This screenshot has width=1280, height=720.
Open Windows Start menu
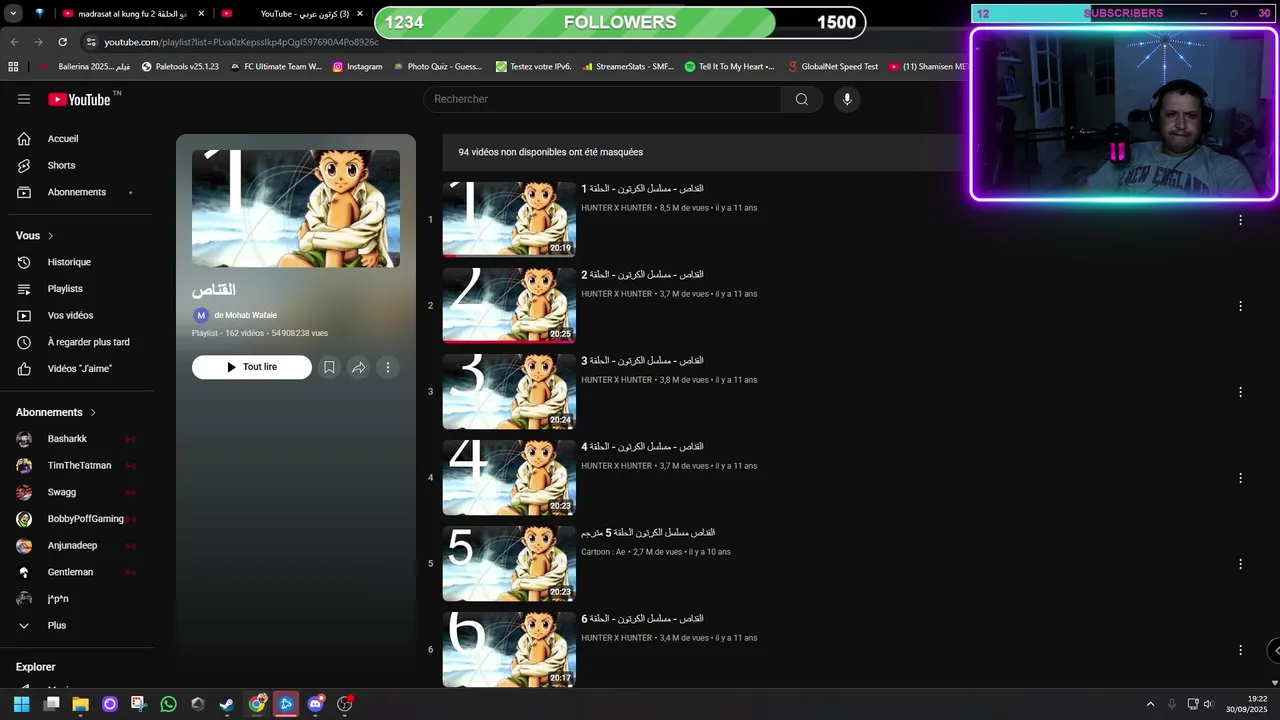[x=21, y=704]
